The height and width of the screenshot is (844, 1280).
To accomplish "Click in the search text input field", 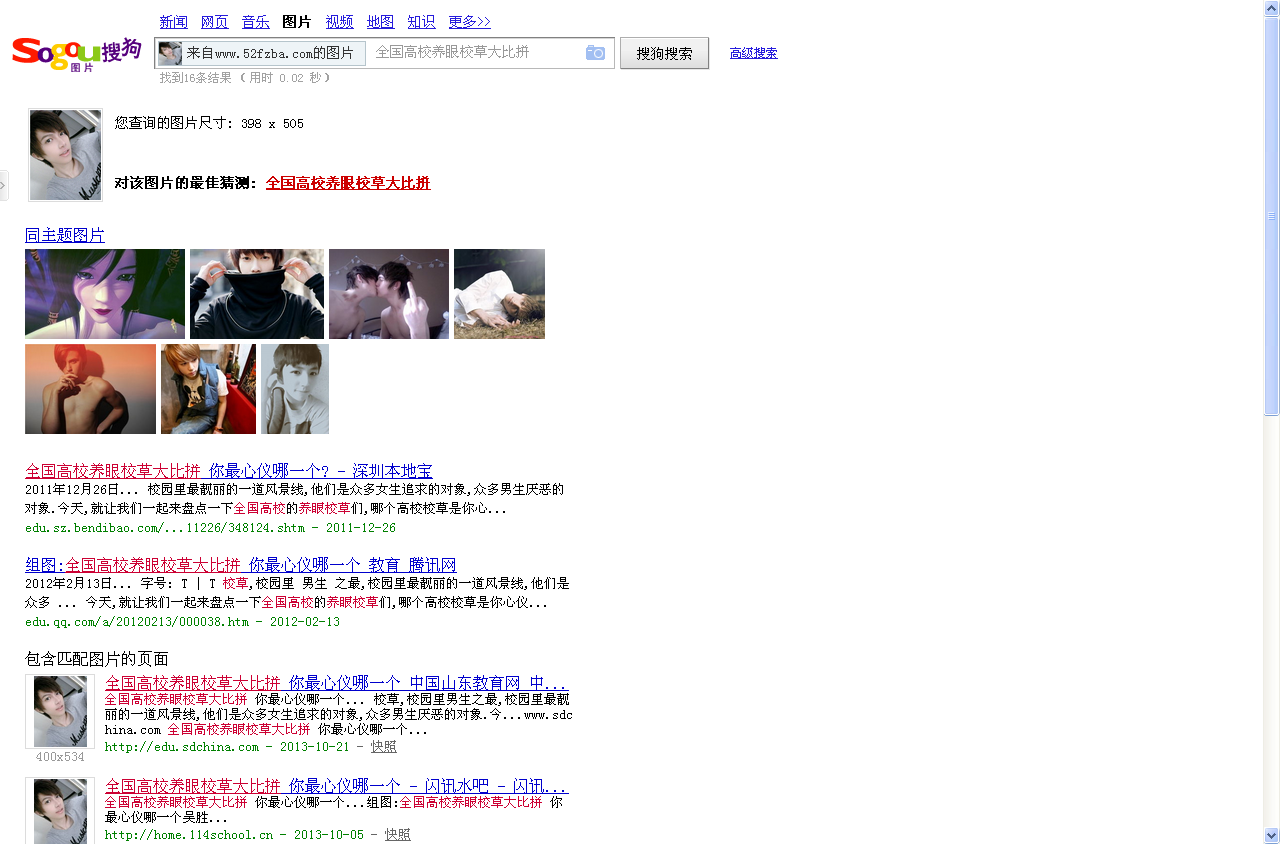I will tap(475, 53).
